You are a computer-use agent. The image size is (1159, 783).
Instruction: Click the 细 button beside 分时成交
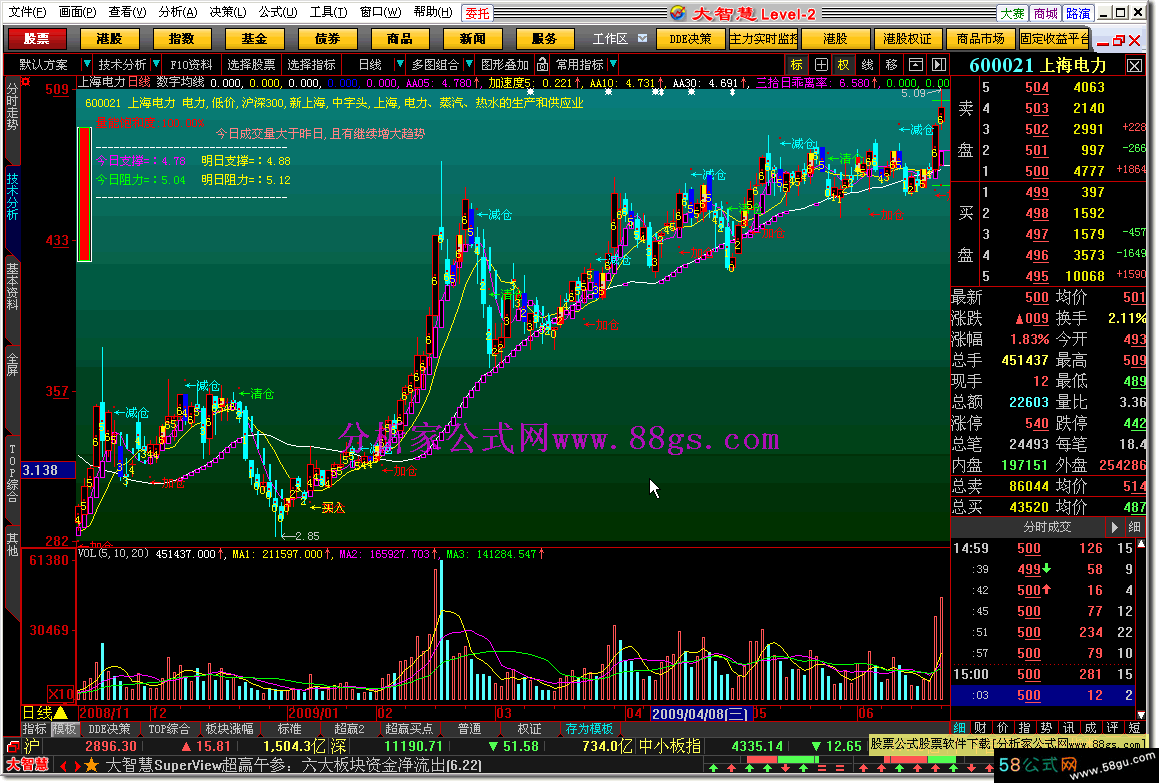pyautogui.click(x=1135, y=527)
